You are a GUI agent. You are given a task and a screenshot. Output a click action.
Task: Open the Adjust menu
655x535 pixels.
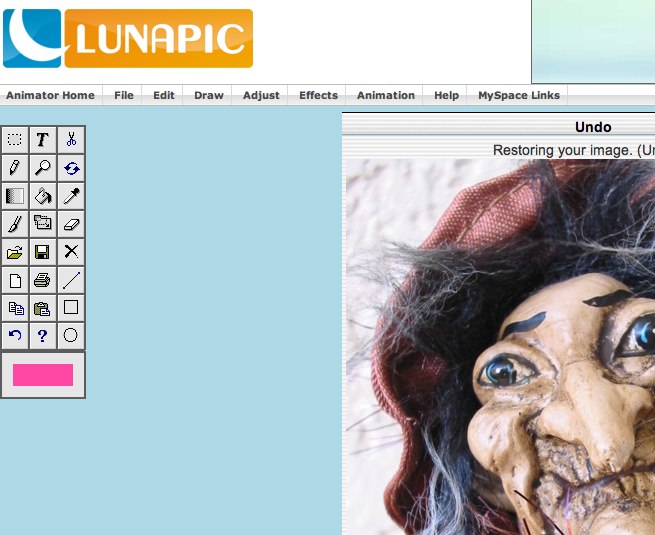(x=261, y=95)
